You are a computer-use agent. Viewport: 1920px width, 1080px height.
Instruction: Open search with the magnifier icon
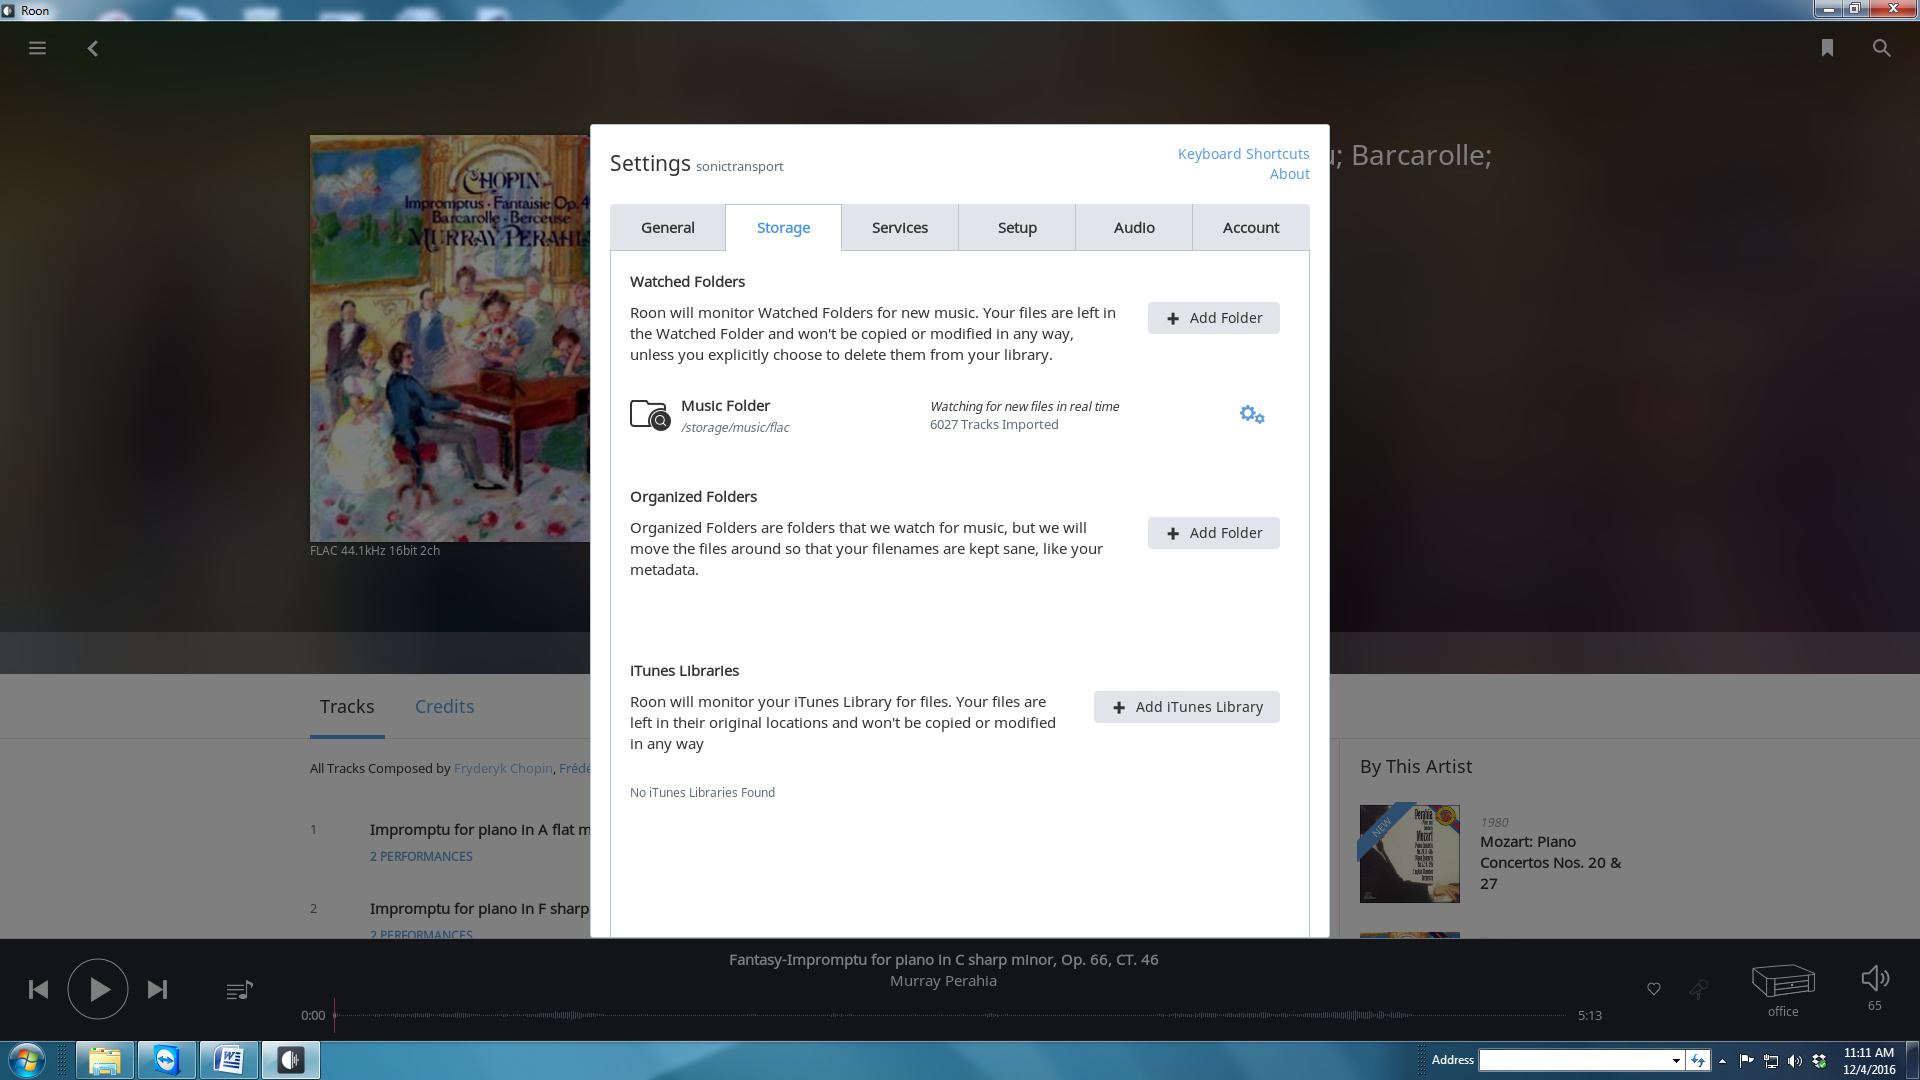tap(1881, 48)
